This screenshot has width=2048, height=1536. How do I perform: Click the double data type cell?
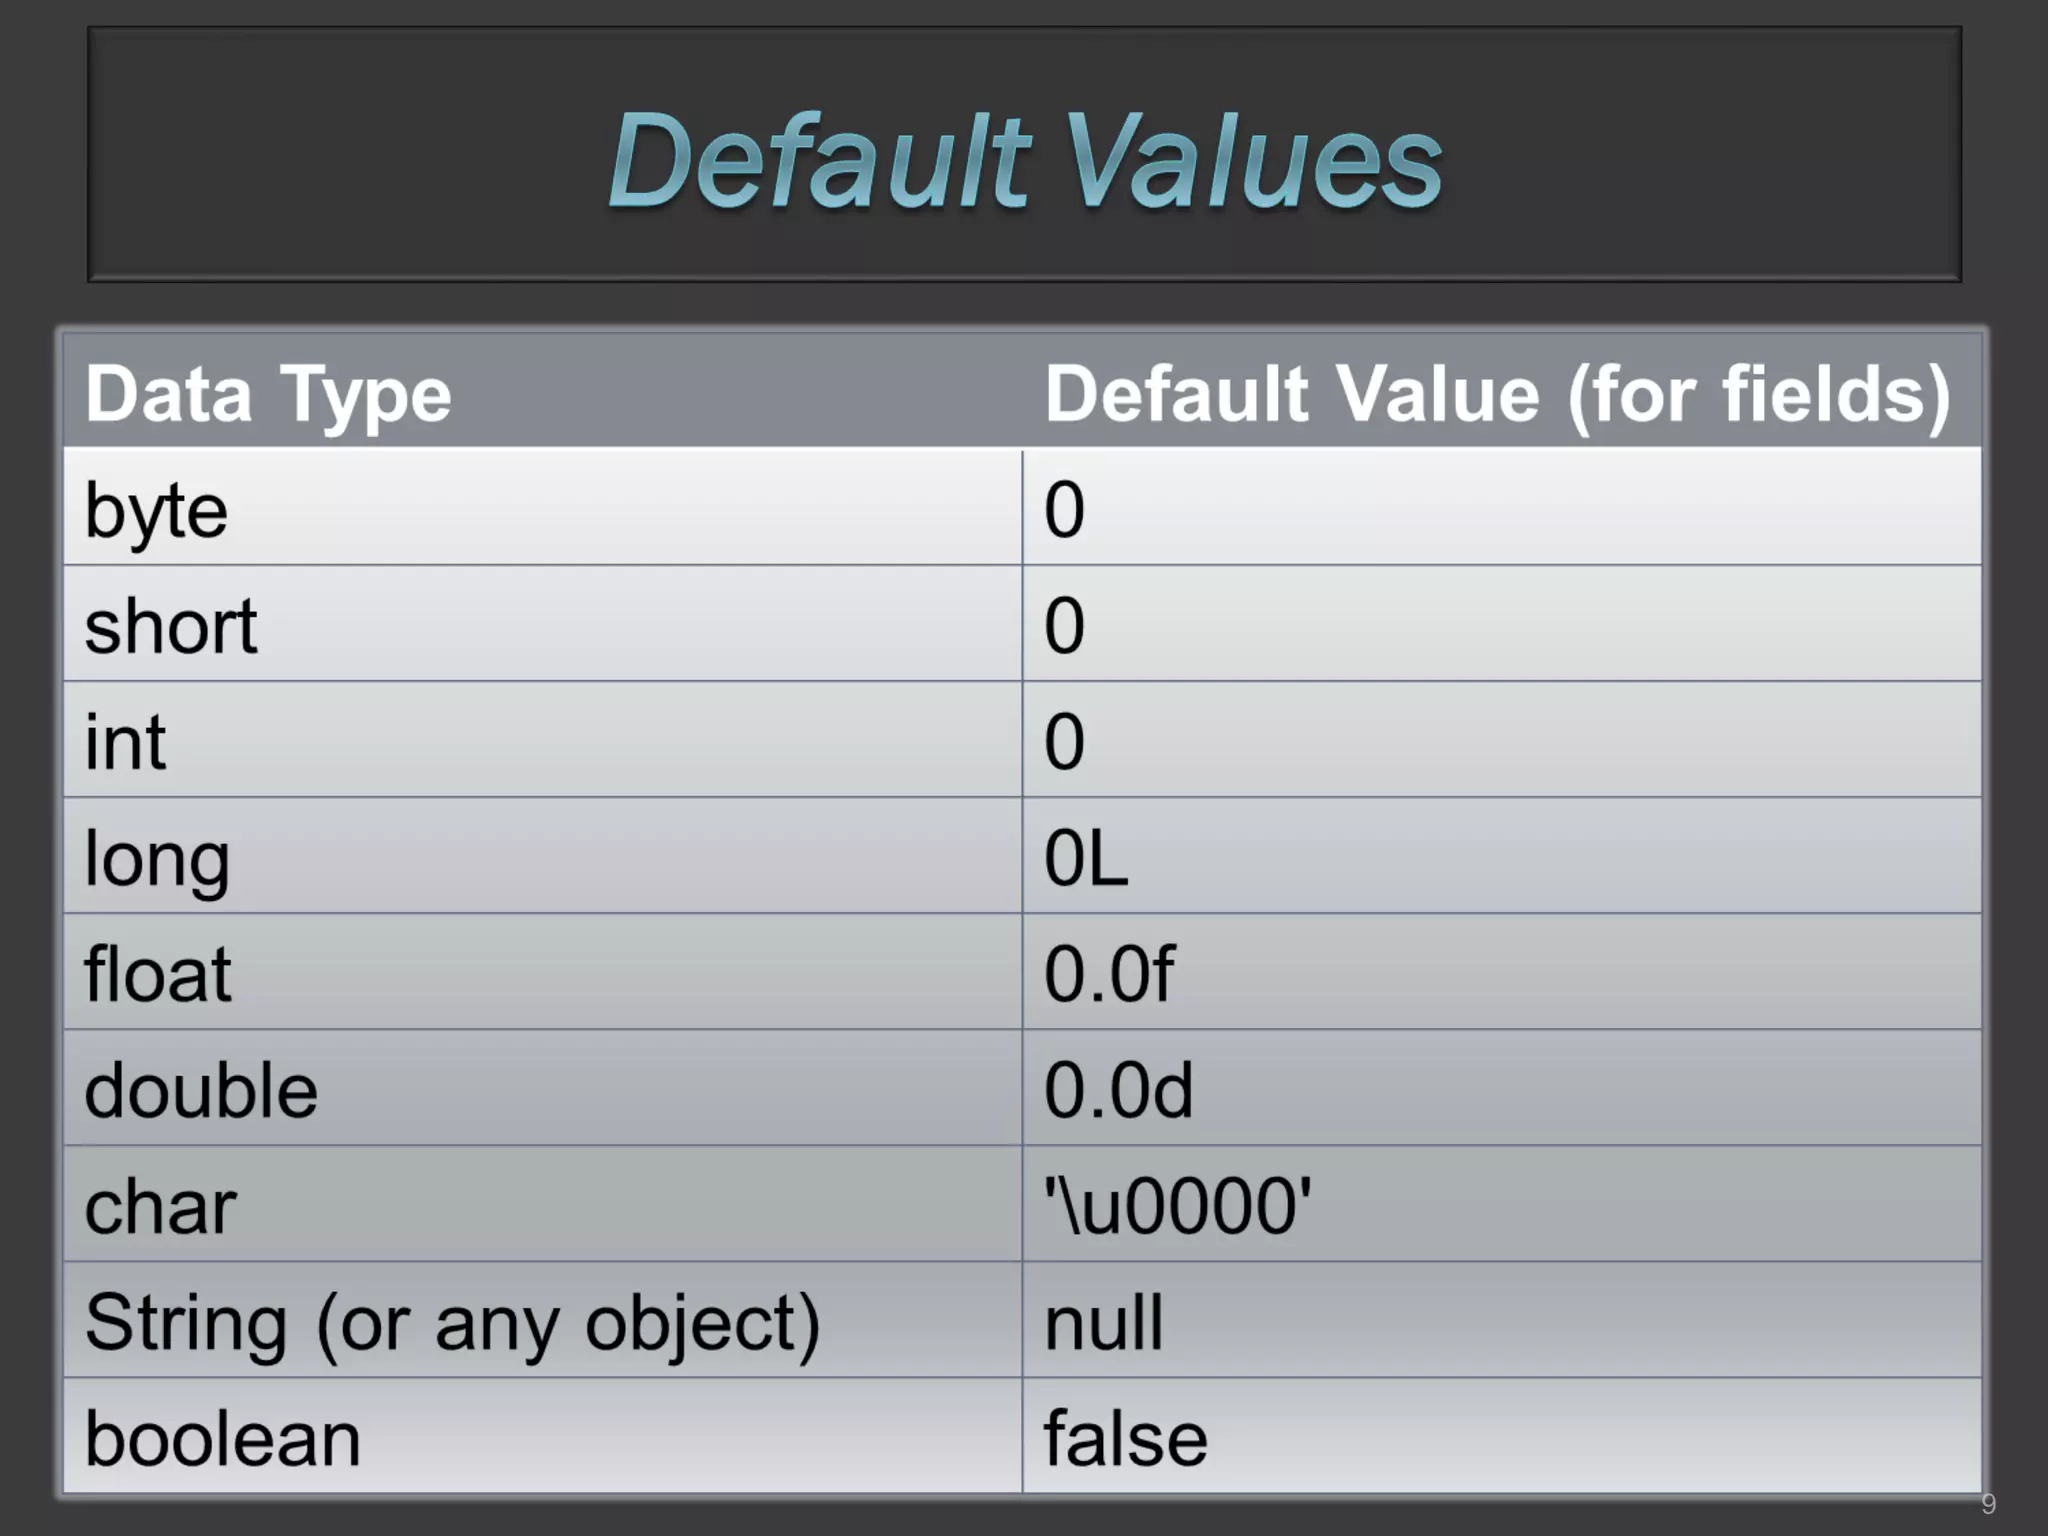[201, 1090]
